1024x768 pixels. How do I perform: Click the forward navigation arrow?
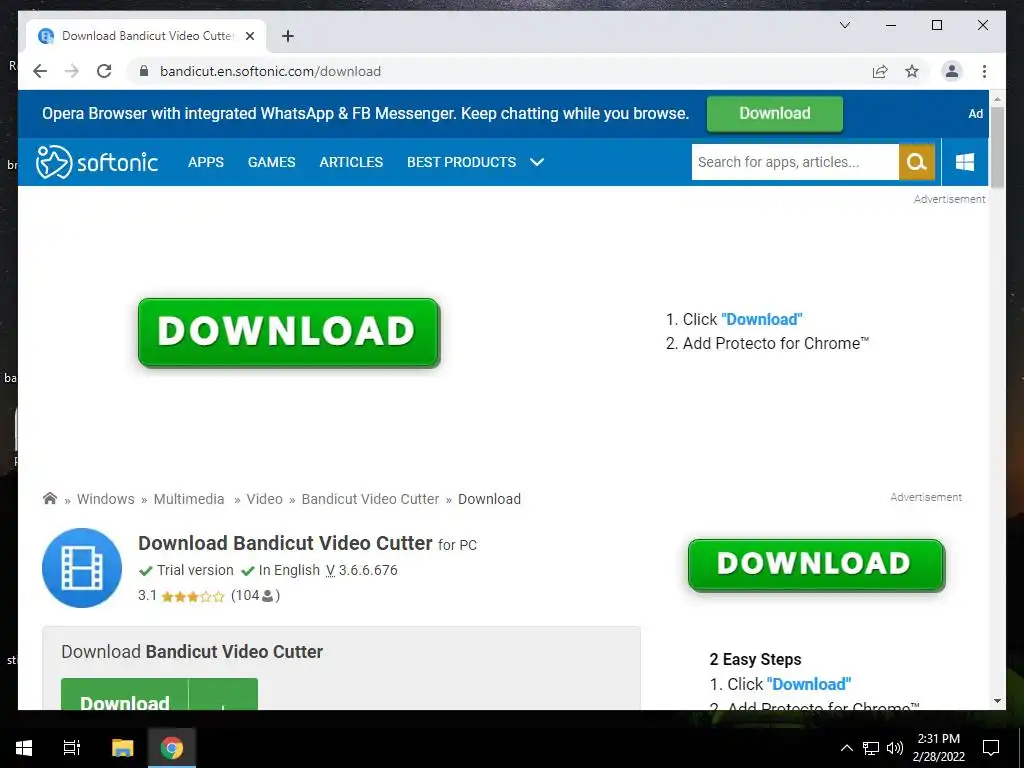click(72, 71)
